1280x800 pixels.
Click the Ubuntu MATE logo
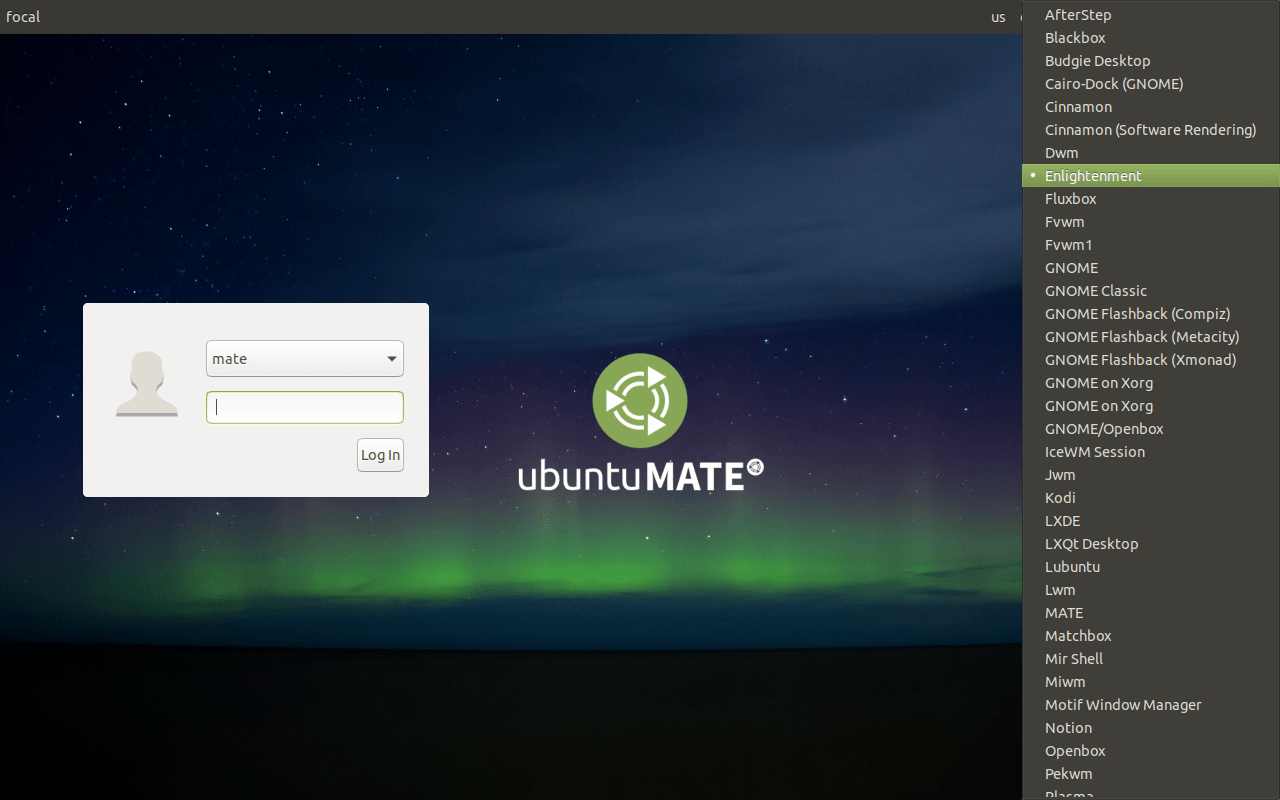pos(639,420)
